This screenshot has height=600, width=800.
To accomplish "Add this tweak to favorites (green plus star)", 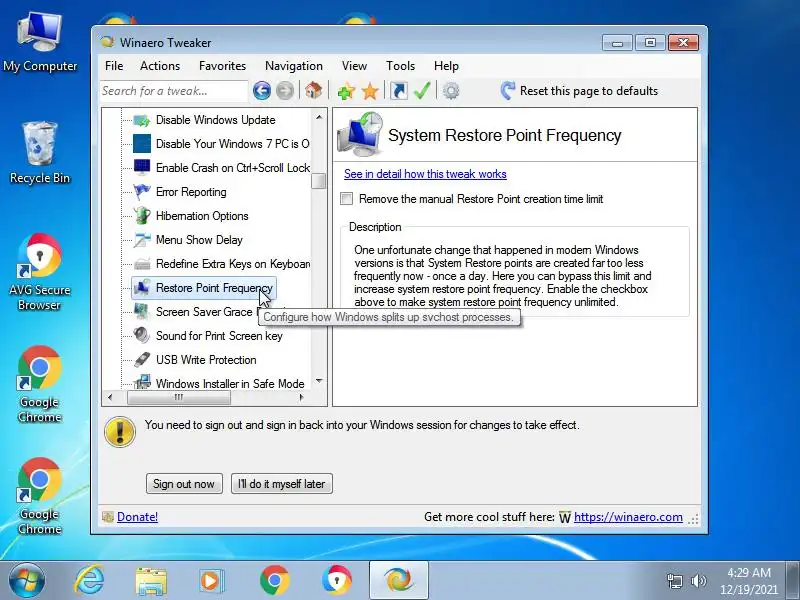I will click(x=346, y=91).
